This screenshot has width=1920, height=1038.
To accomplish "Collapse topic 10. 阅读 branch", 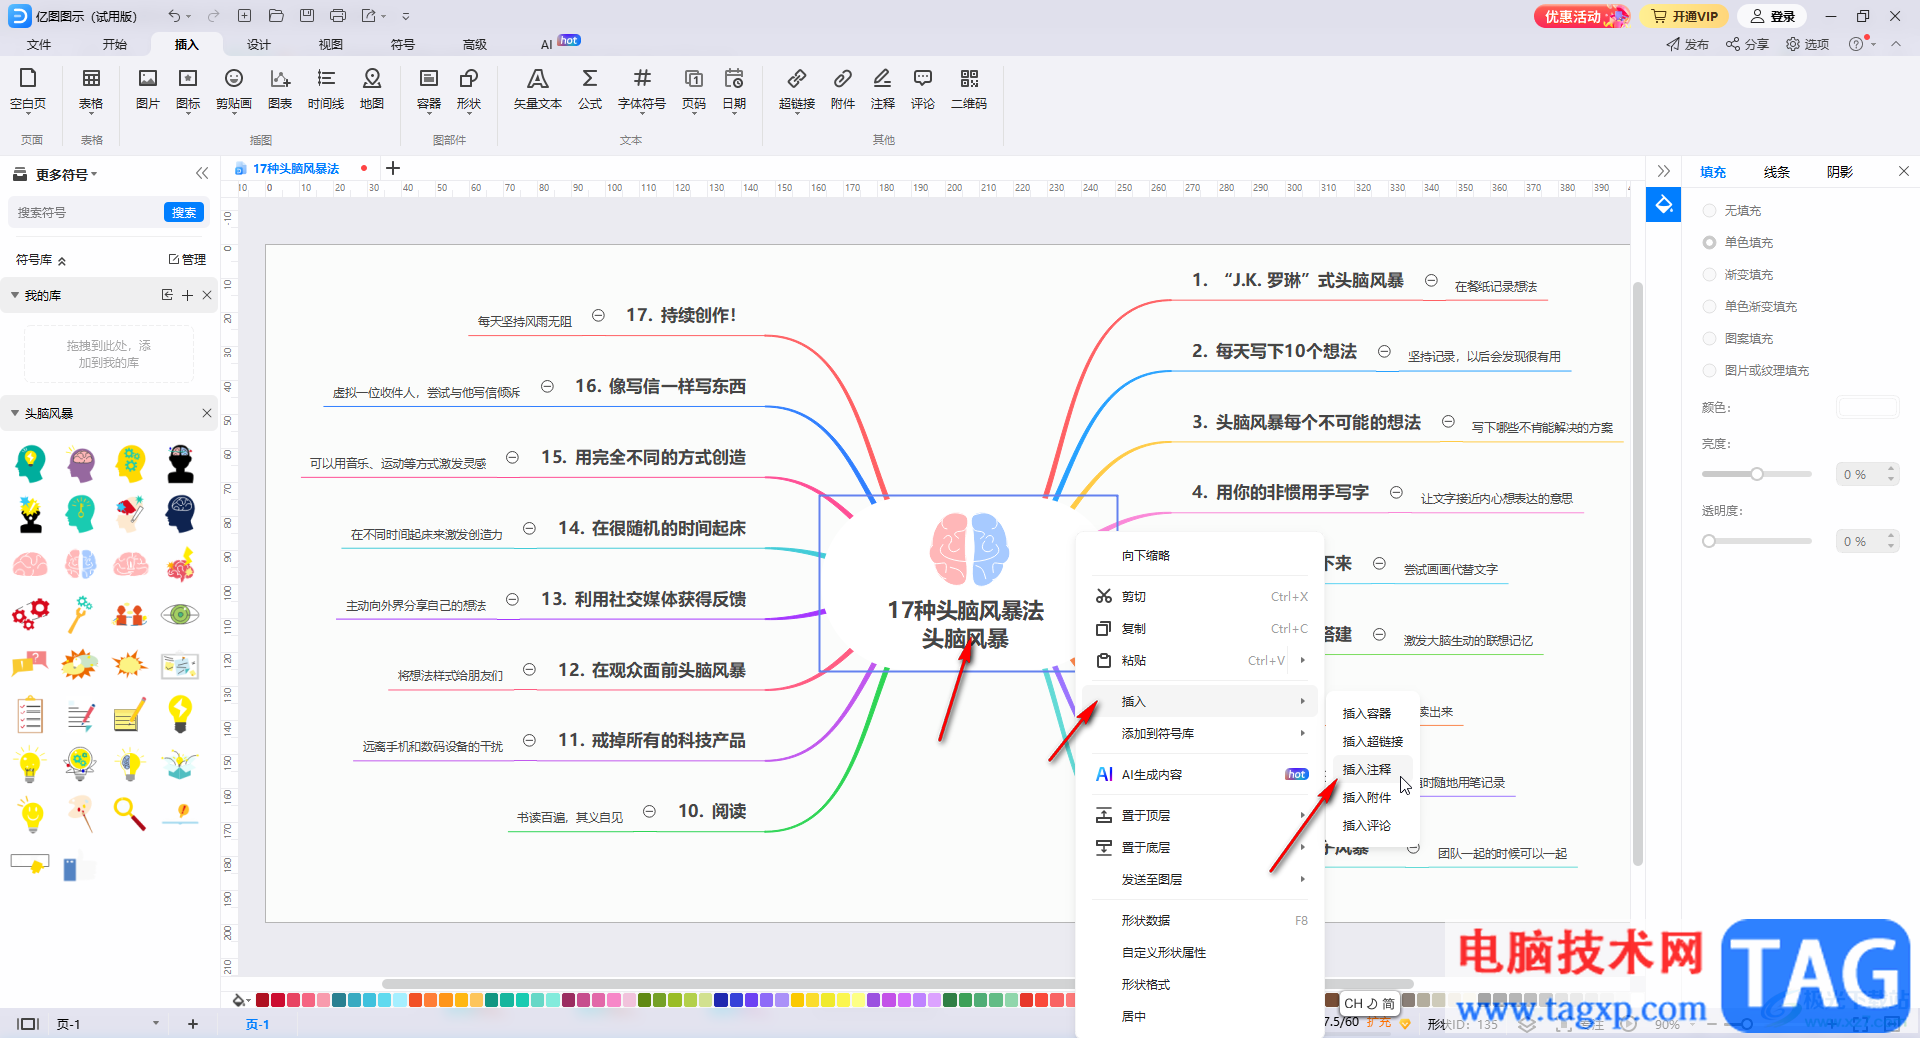I will (649, 811).
